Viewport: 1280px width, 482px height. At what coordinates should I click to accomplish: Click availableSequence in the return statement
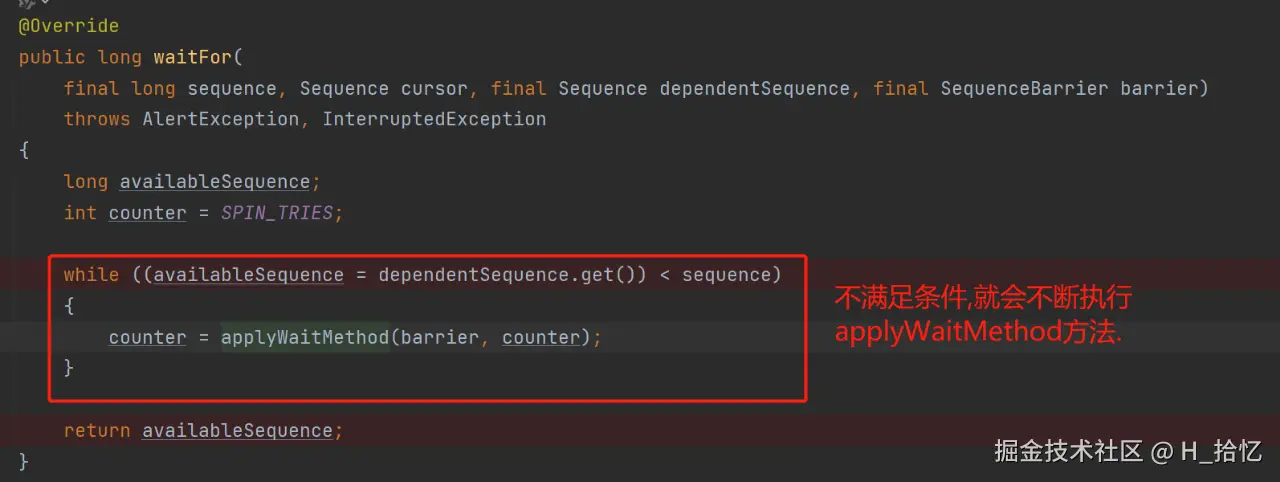237,431
